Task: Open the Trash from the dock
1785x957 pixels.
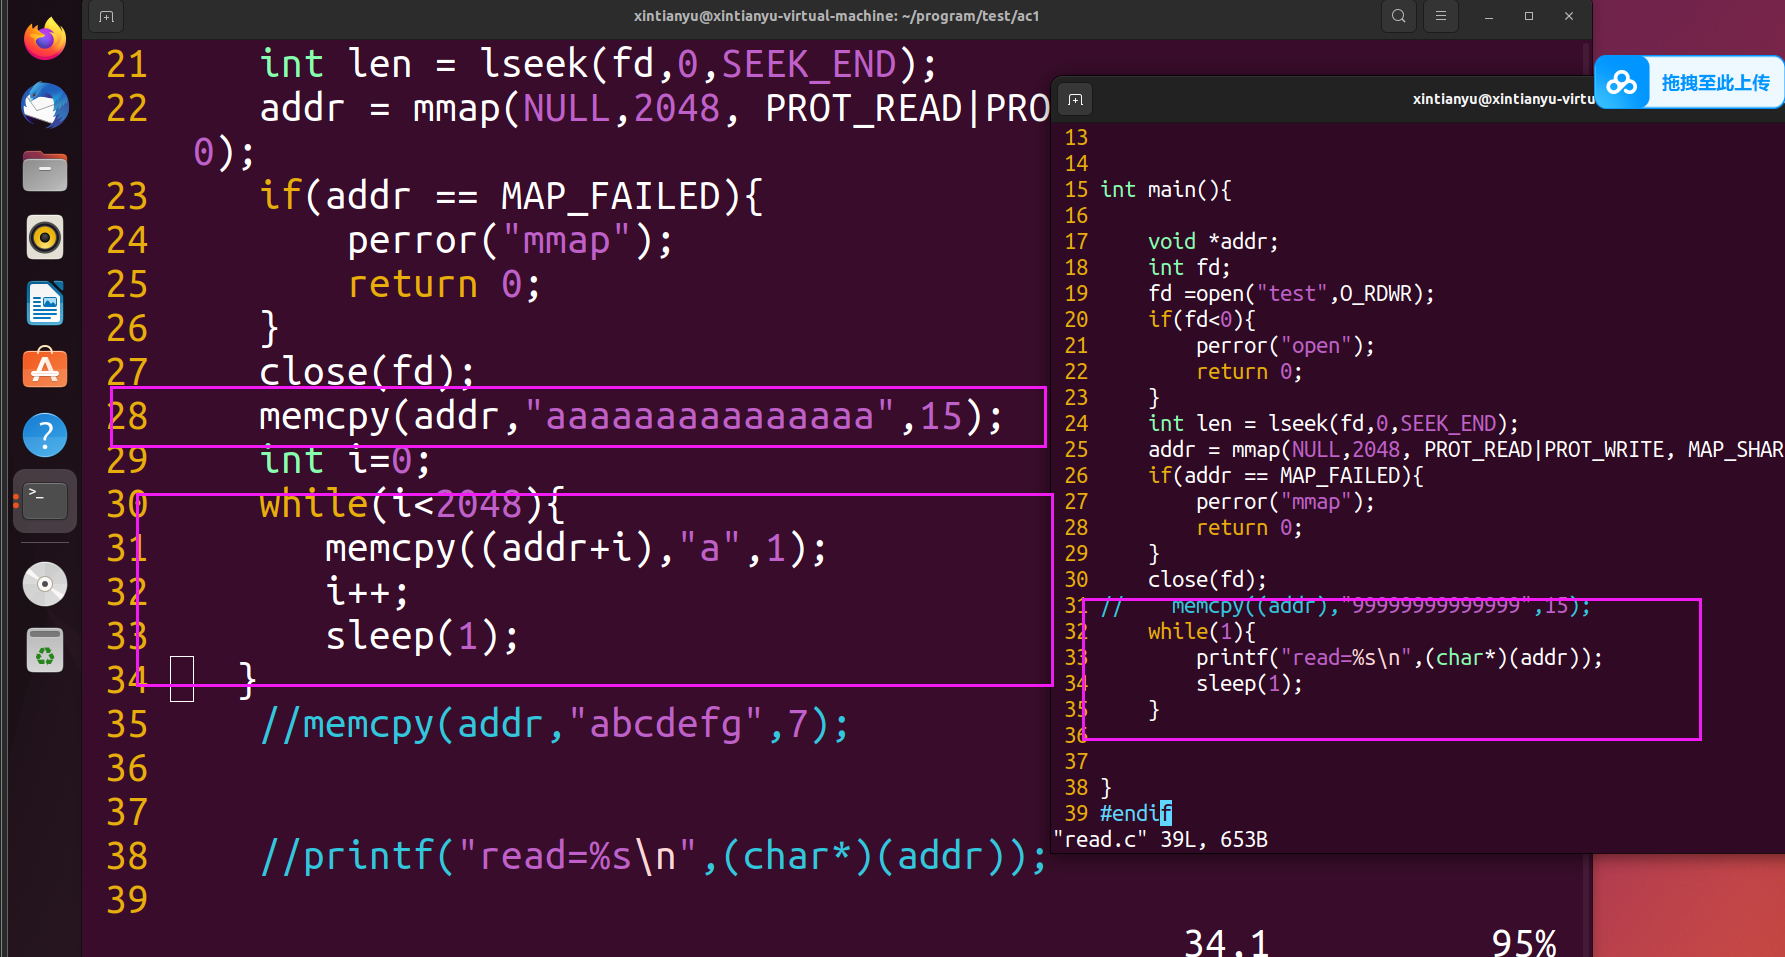Action: (x=44, y=649)
